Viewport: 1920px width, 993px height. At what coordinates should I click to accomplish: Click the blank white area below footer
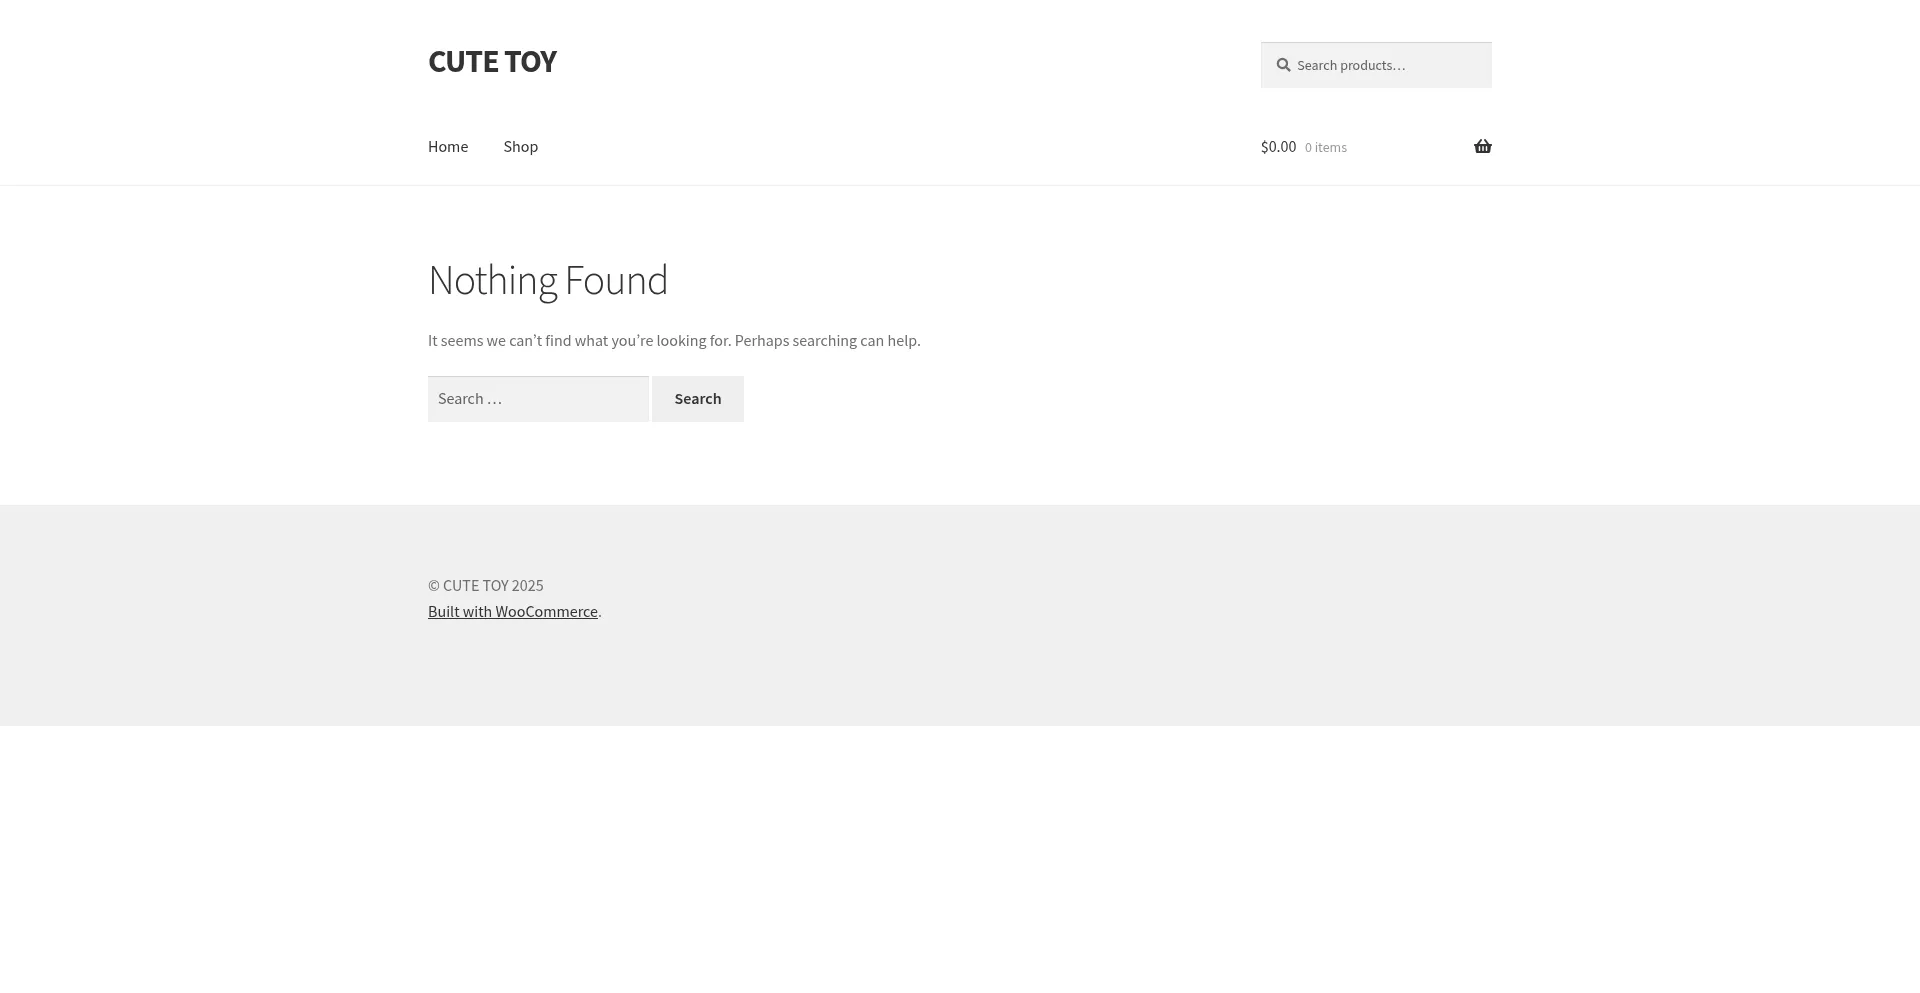tap(960, 860)
